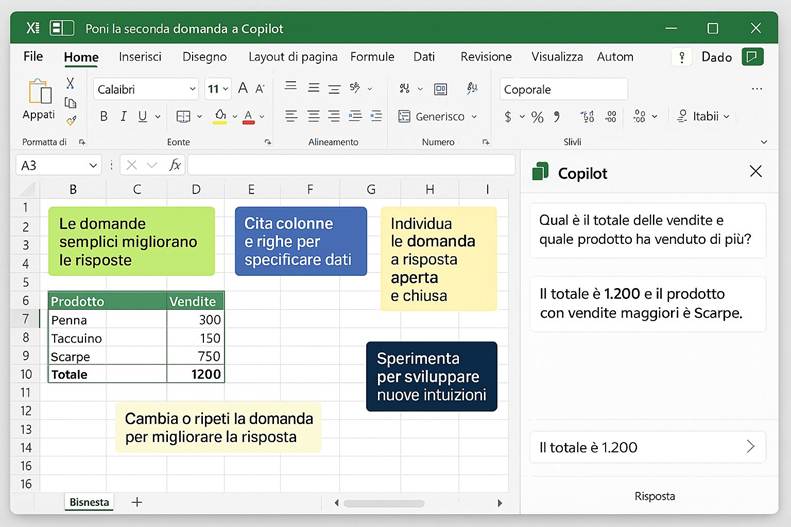Click the horizontal scrollbar thumb
The image size is (791, 527).
(384, 503)
